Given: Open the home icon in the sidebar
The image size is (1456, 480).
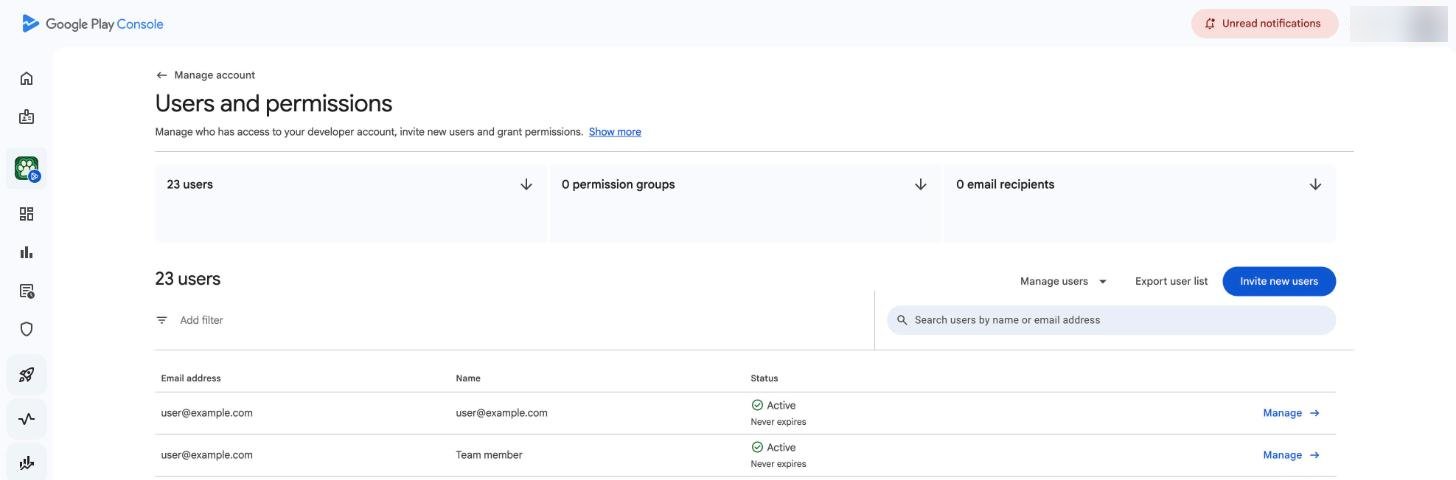Looking at the screenshot, I should click(27, 78).
